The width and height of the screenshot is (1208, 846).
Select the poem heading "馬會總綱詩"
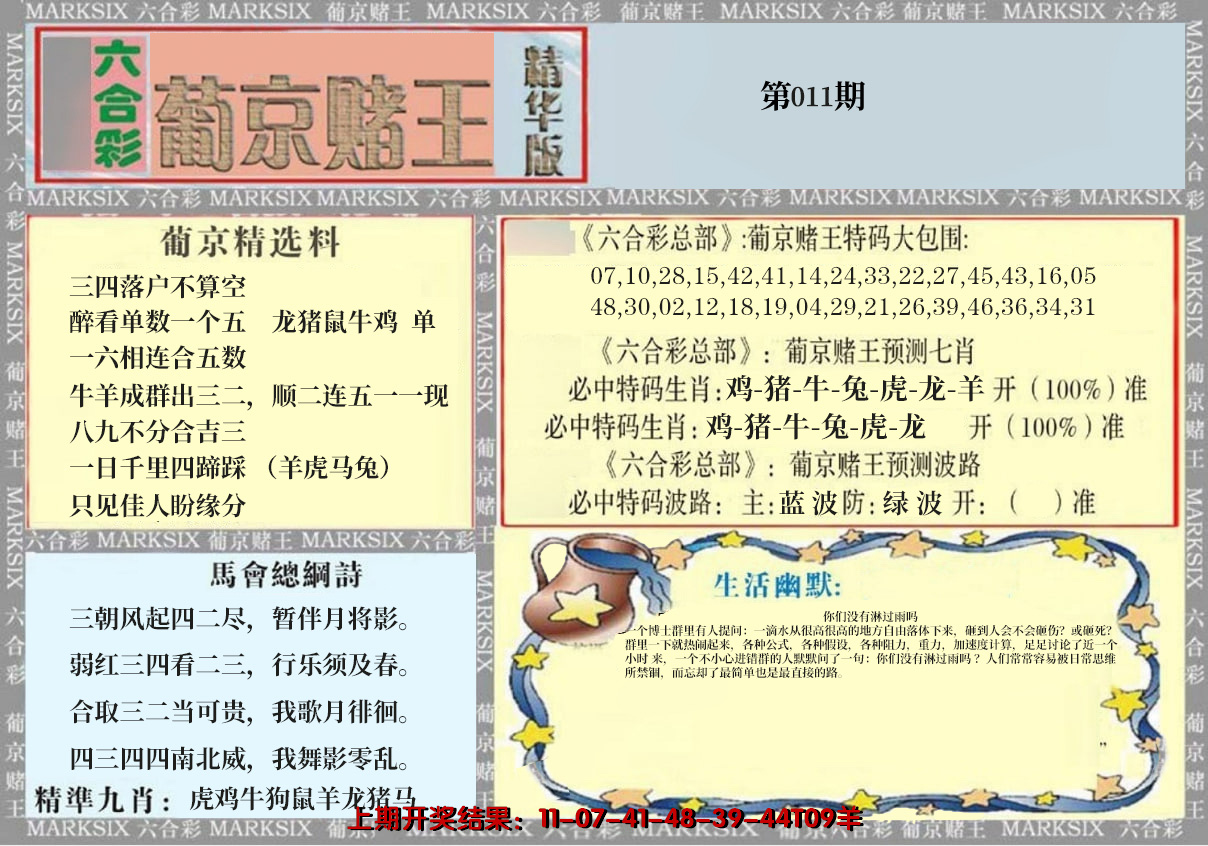286,576
